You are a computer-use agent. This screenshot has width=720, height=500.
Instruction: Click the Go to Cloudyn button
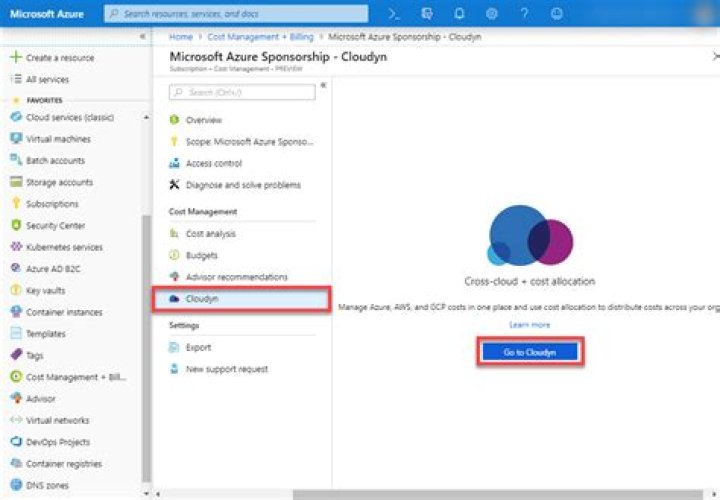pyautogui.click(x=529, y=352)
